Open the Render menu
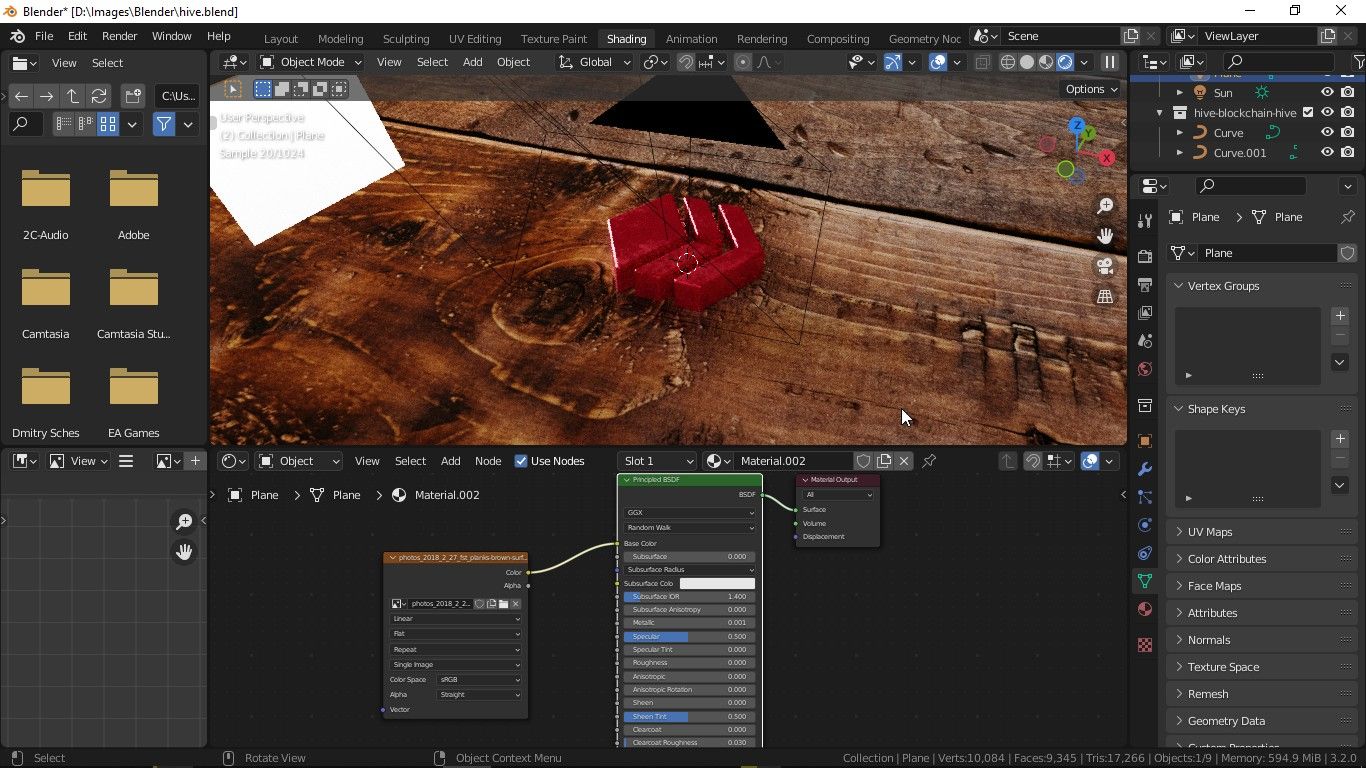Viewport: 1366px width, 768px height. coord(119,36)
